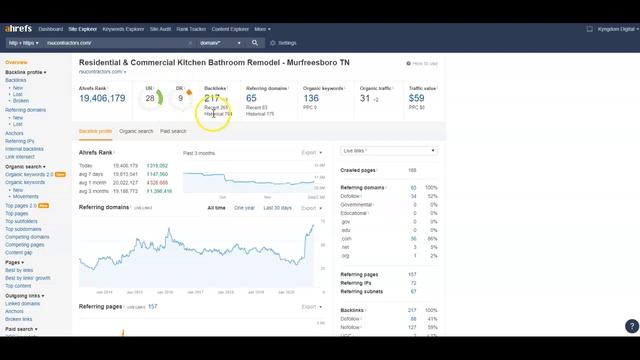
Task: Click the ahrefs logo
Action: point(18,29)
